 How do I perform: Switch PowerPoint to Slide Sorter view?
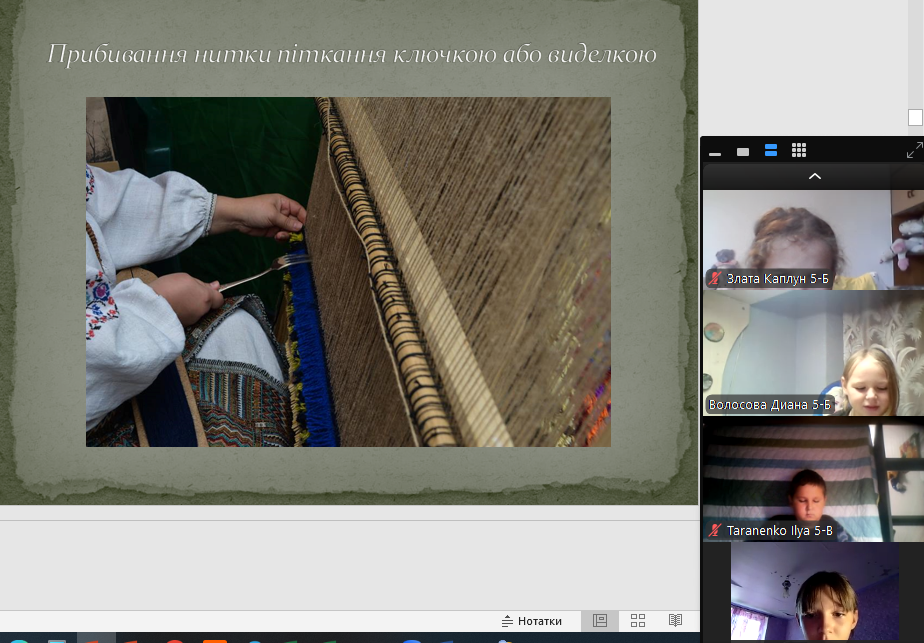tap(638, 621)
